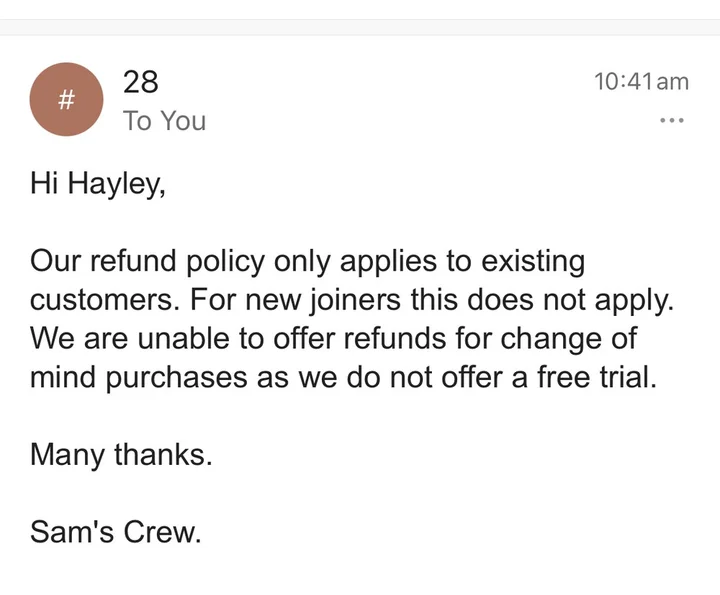Click the word 'customers' in the message body

[x=103, y=300]
